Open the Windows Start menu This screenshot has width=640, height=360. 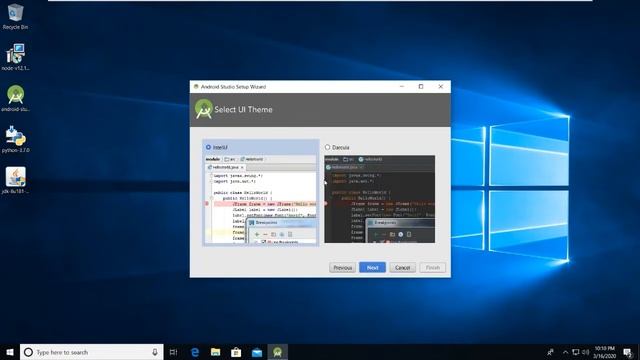tap(10, 352)
